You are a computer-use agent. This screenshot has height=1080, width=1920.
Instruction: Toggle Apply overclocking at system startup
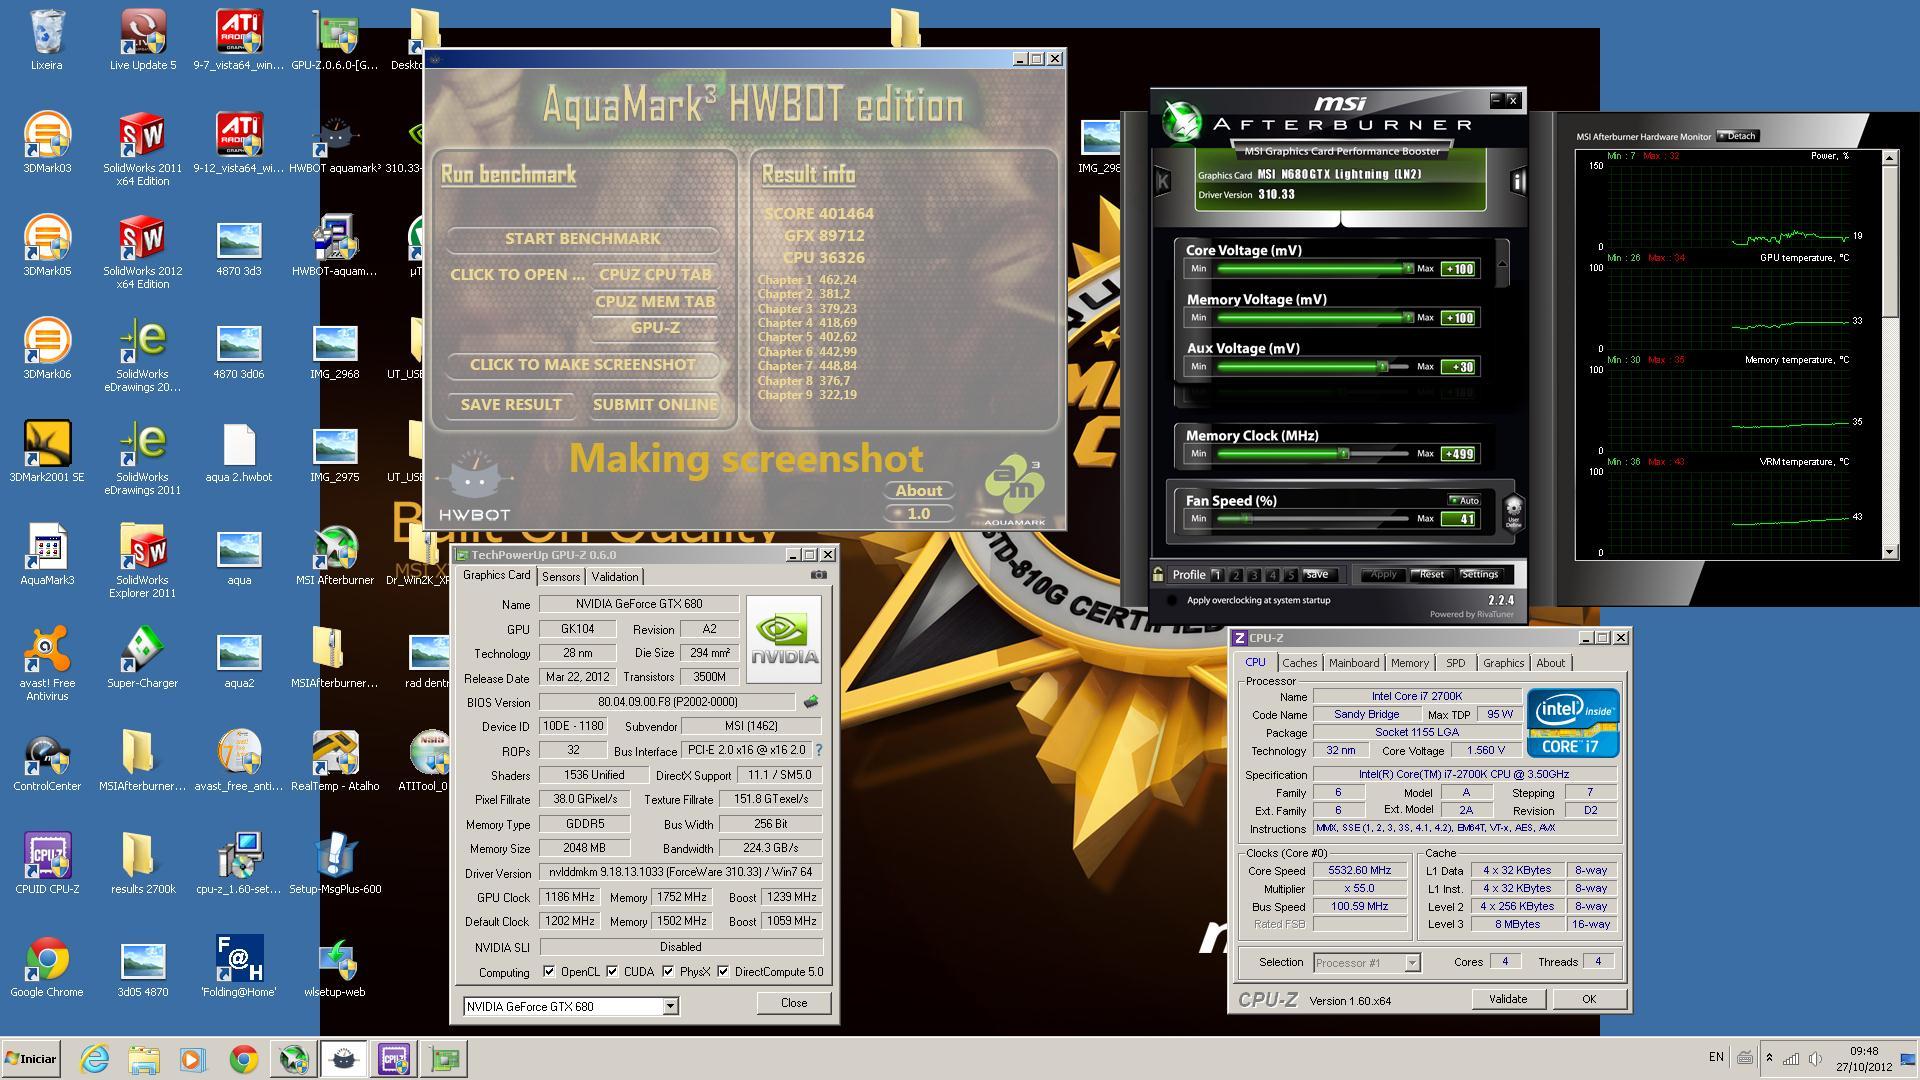1172,600
